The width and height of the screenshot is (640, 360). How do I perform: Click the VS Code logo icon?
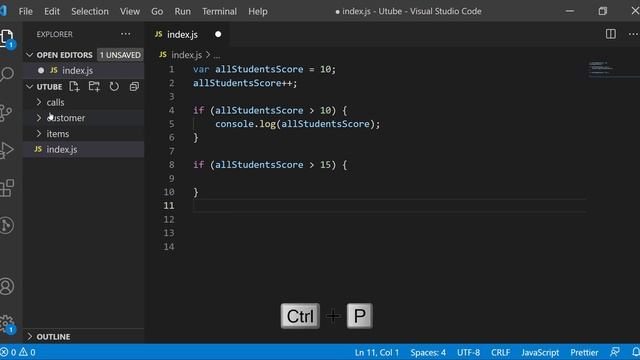tap(3, 11)
